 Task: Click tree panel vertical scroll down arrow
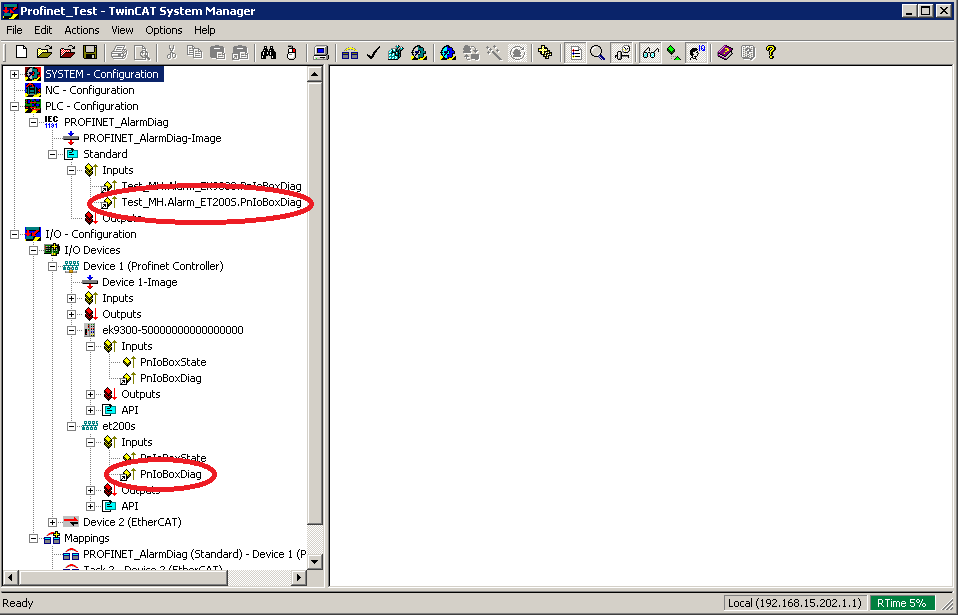[315, 561]
